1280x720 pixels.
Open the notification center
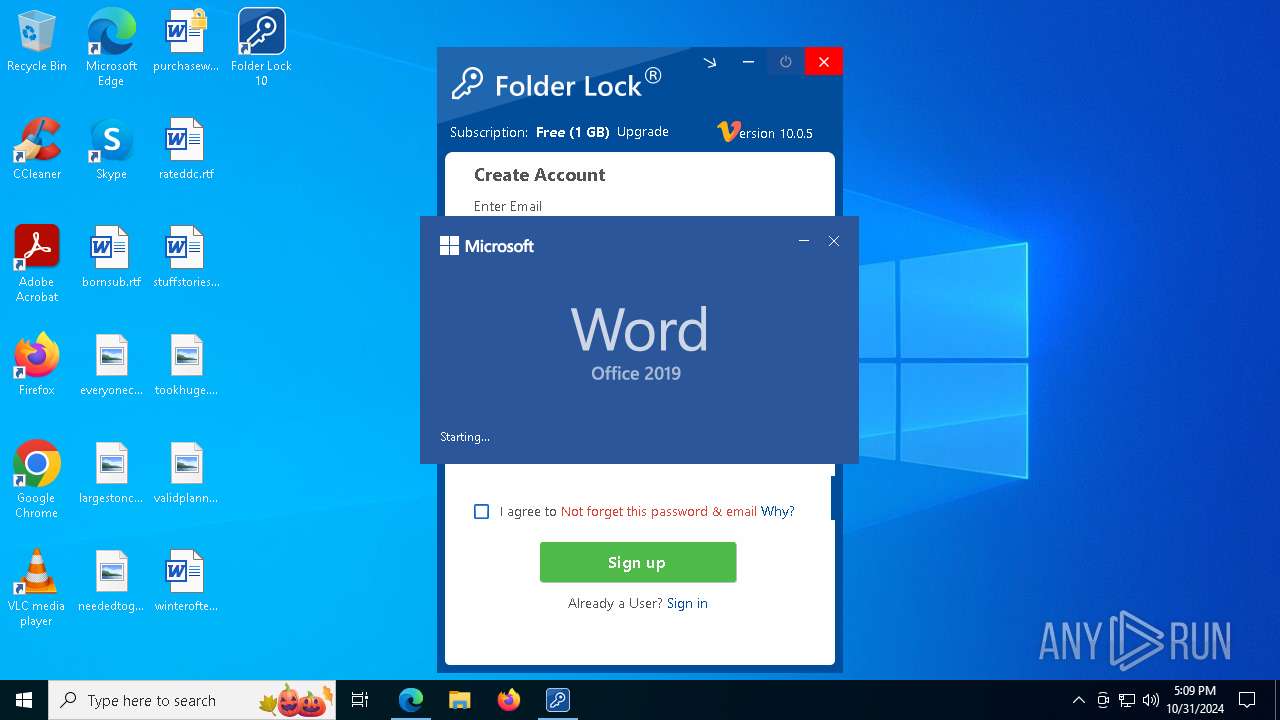point(1248,700)
